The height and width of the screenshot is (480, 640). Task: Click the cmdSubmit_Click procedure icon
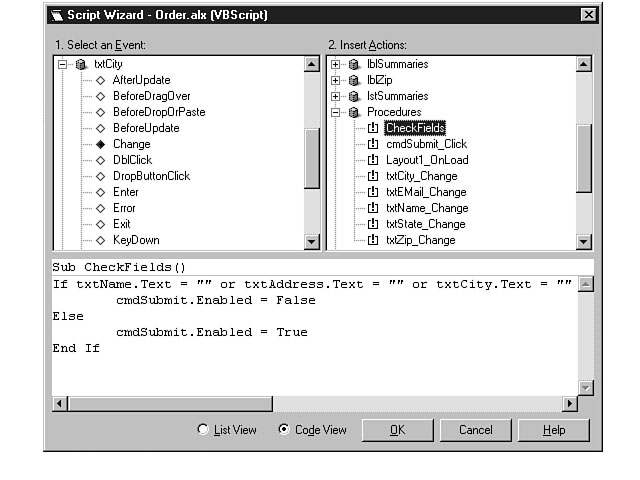click(373, 144)
